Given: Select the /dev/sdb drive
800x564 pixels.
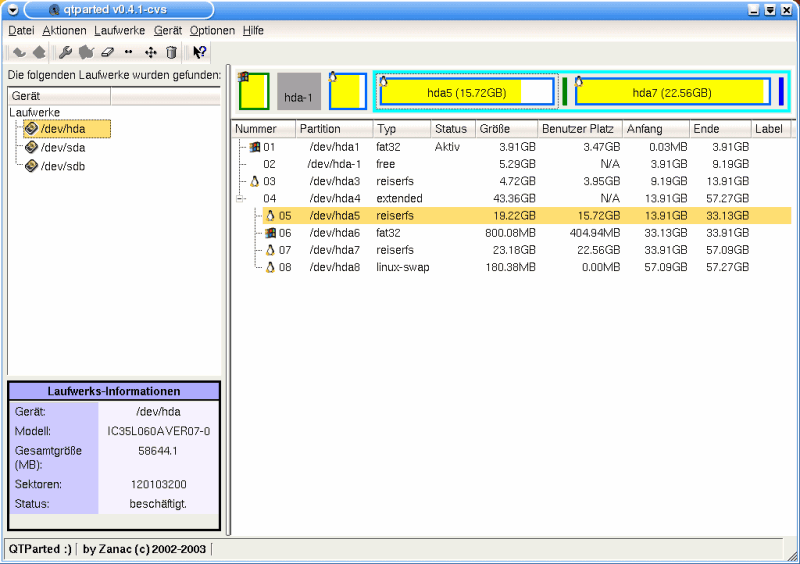Looking at the screenshot, I should 62,166.
